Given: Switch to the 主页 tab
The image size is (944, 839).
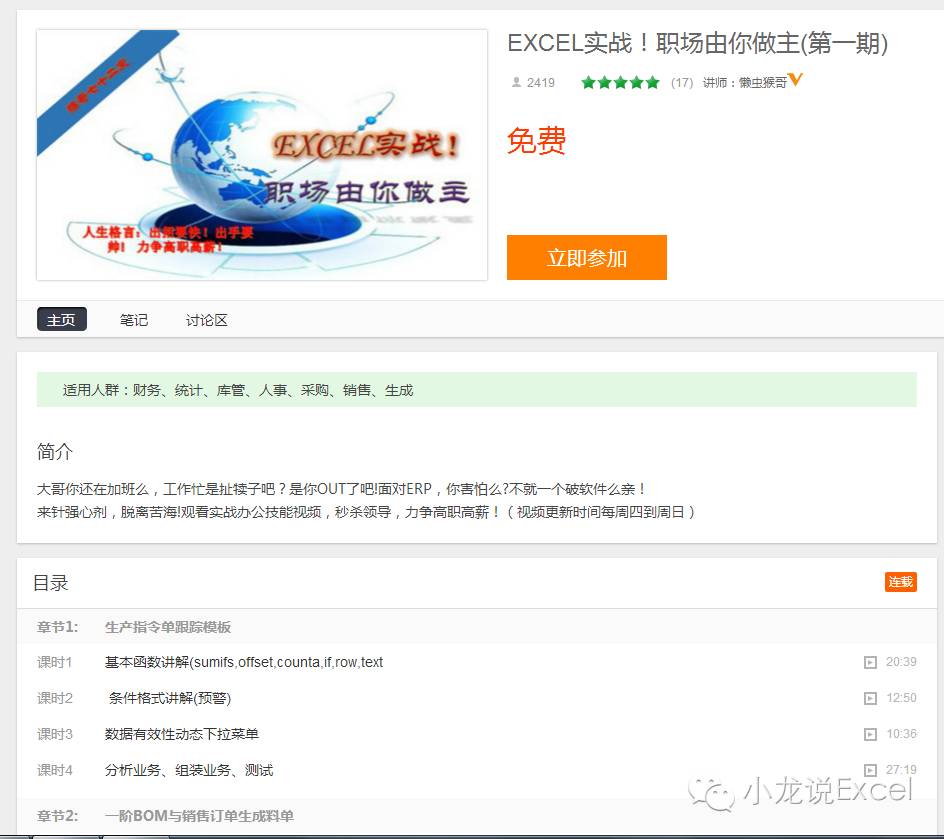Looking at the screenshot, I should coord(61,320).
